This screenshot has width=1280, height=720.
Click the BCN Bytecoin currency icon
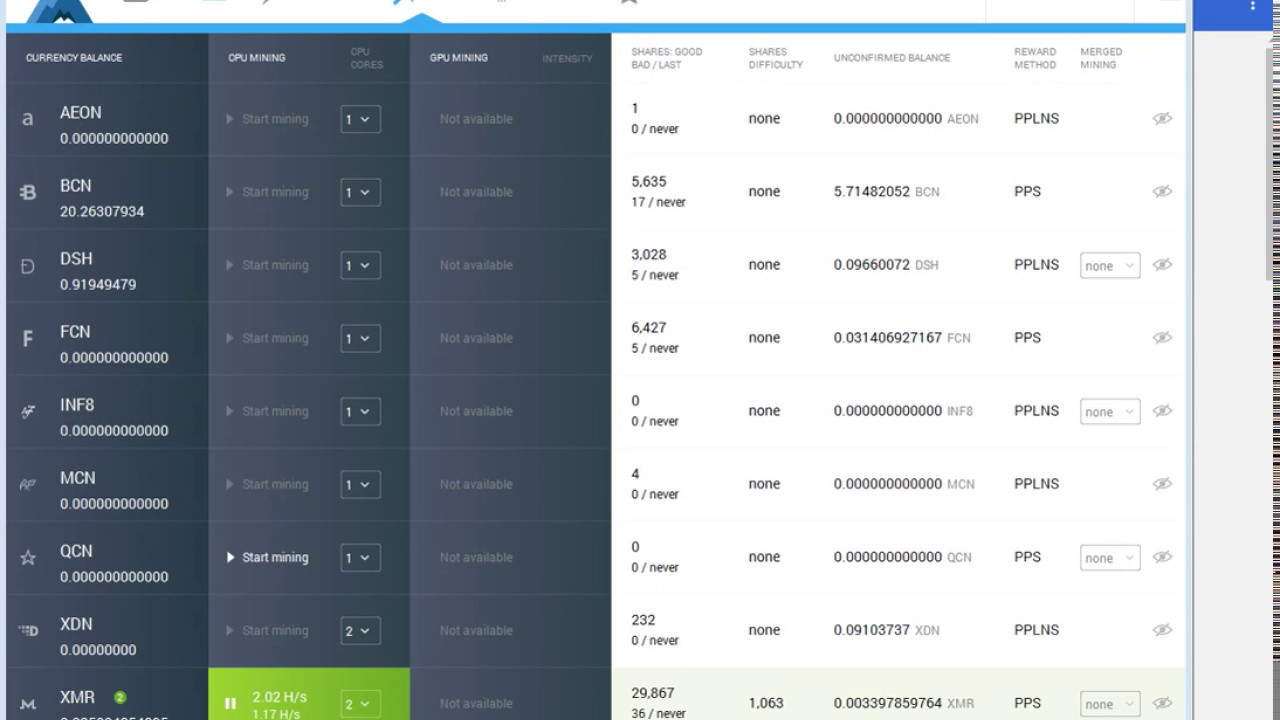coord(28,192)
